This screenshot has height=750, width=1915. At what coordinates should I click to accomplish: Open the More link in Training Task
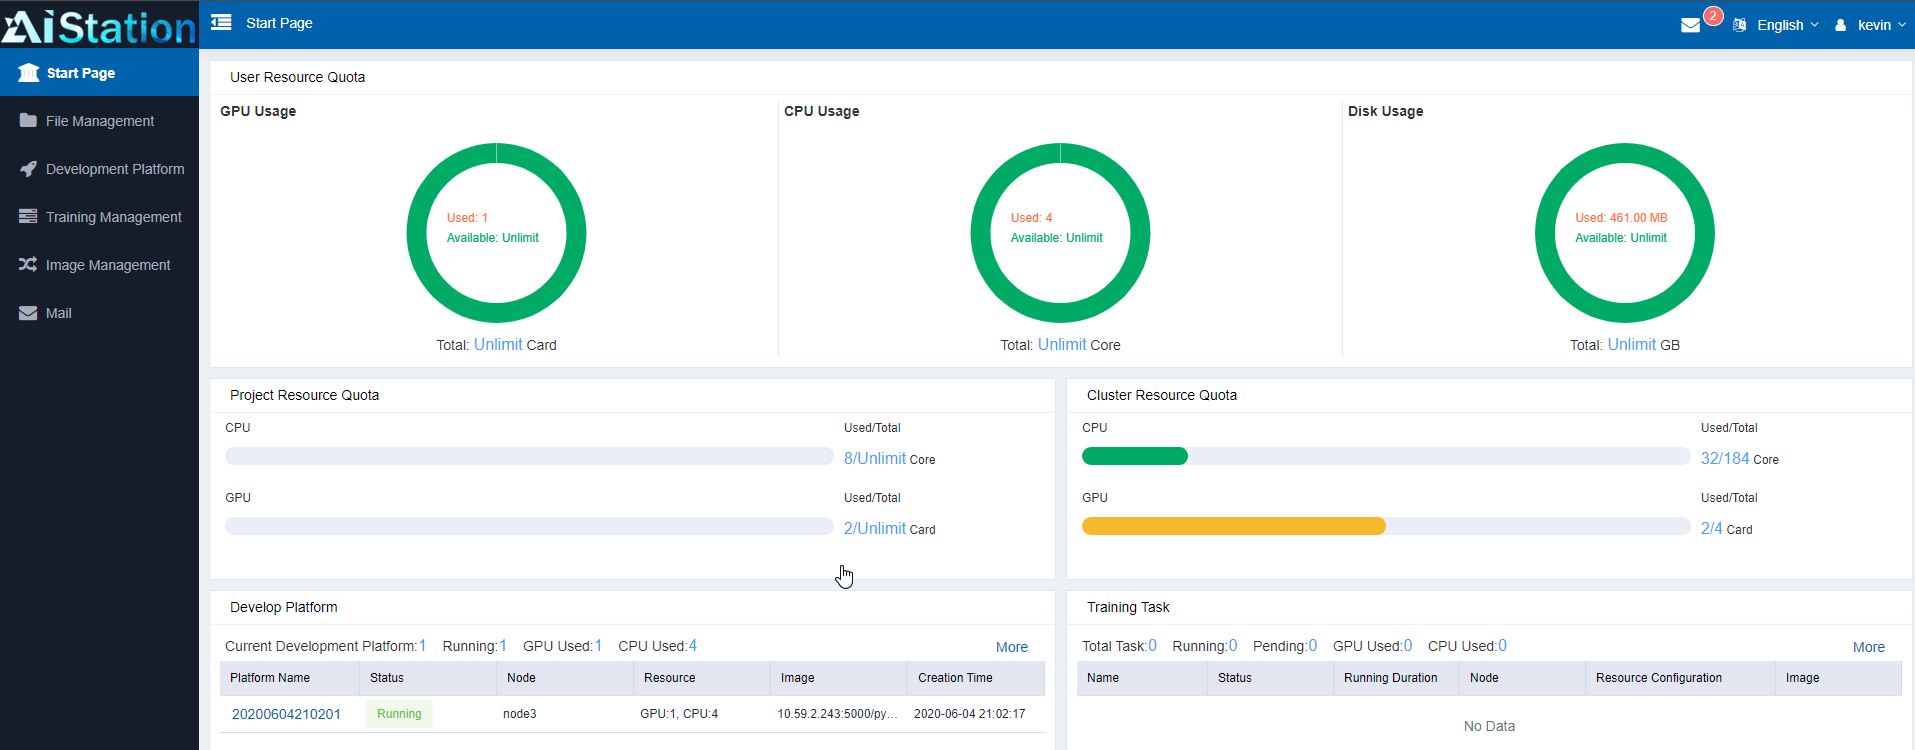click(1868, 647)
